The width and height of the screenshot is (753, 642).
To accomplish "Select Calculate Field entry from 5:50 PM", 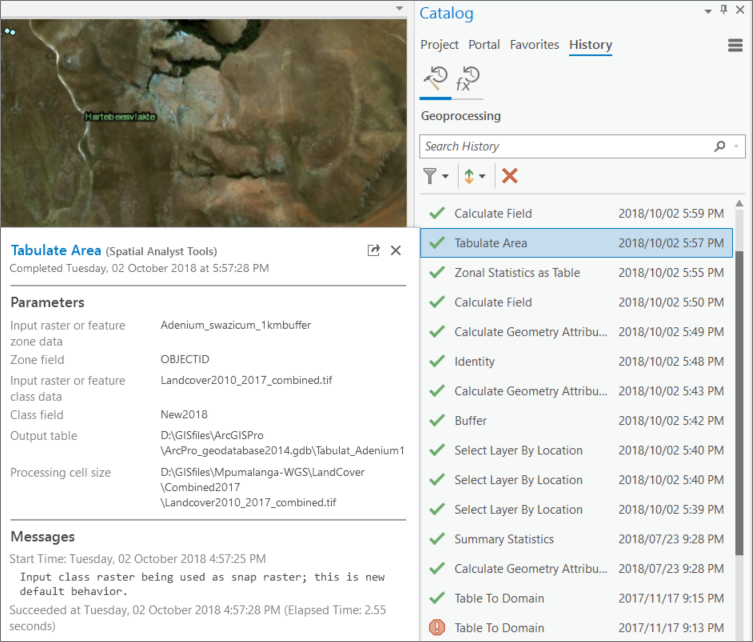I will 576,302.
